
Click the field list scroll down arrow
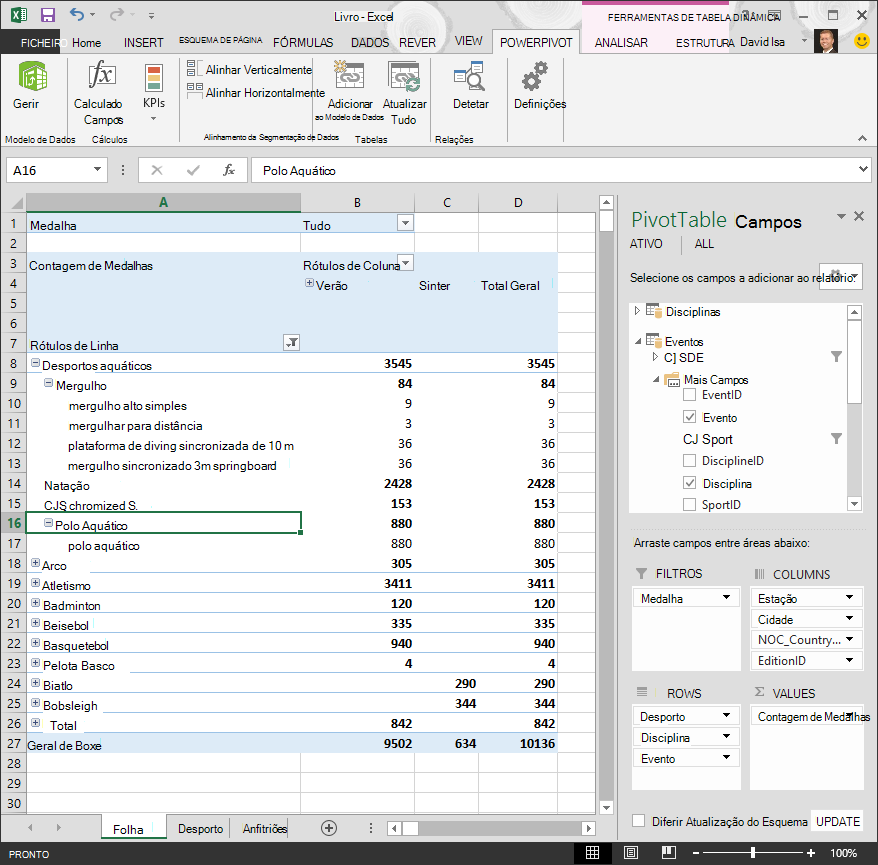click(x=854, y=504)
